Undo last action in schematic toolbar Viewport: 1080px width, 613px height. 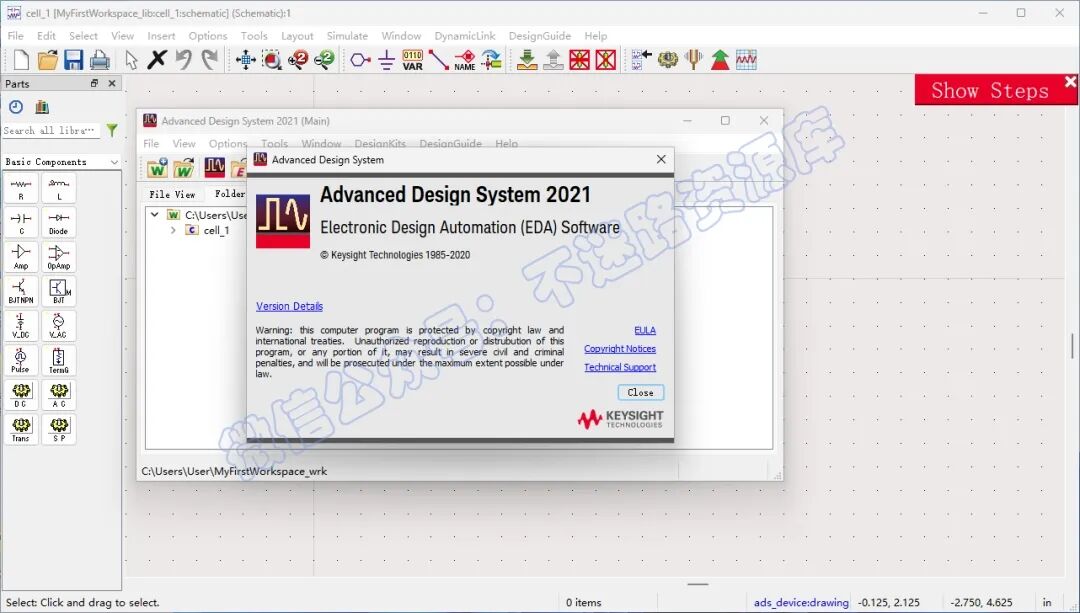coord(183,60)
